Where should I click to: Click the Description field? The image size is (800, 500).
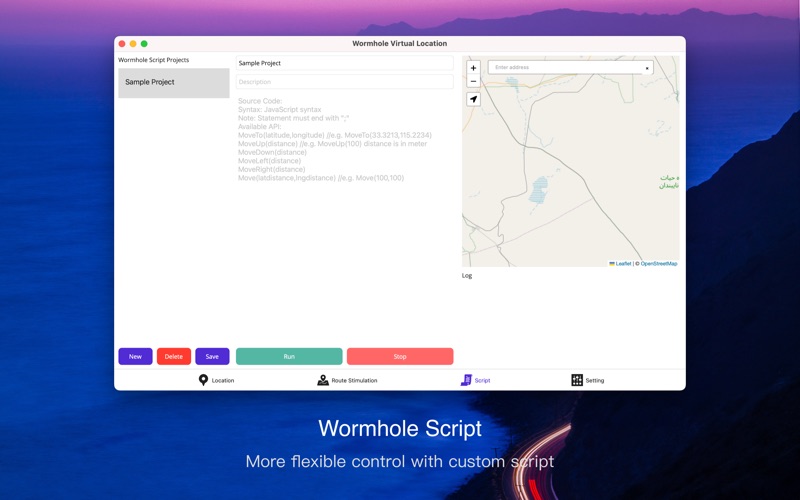click(344, 82)
